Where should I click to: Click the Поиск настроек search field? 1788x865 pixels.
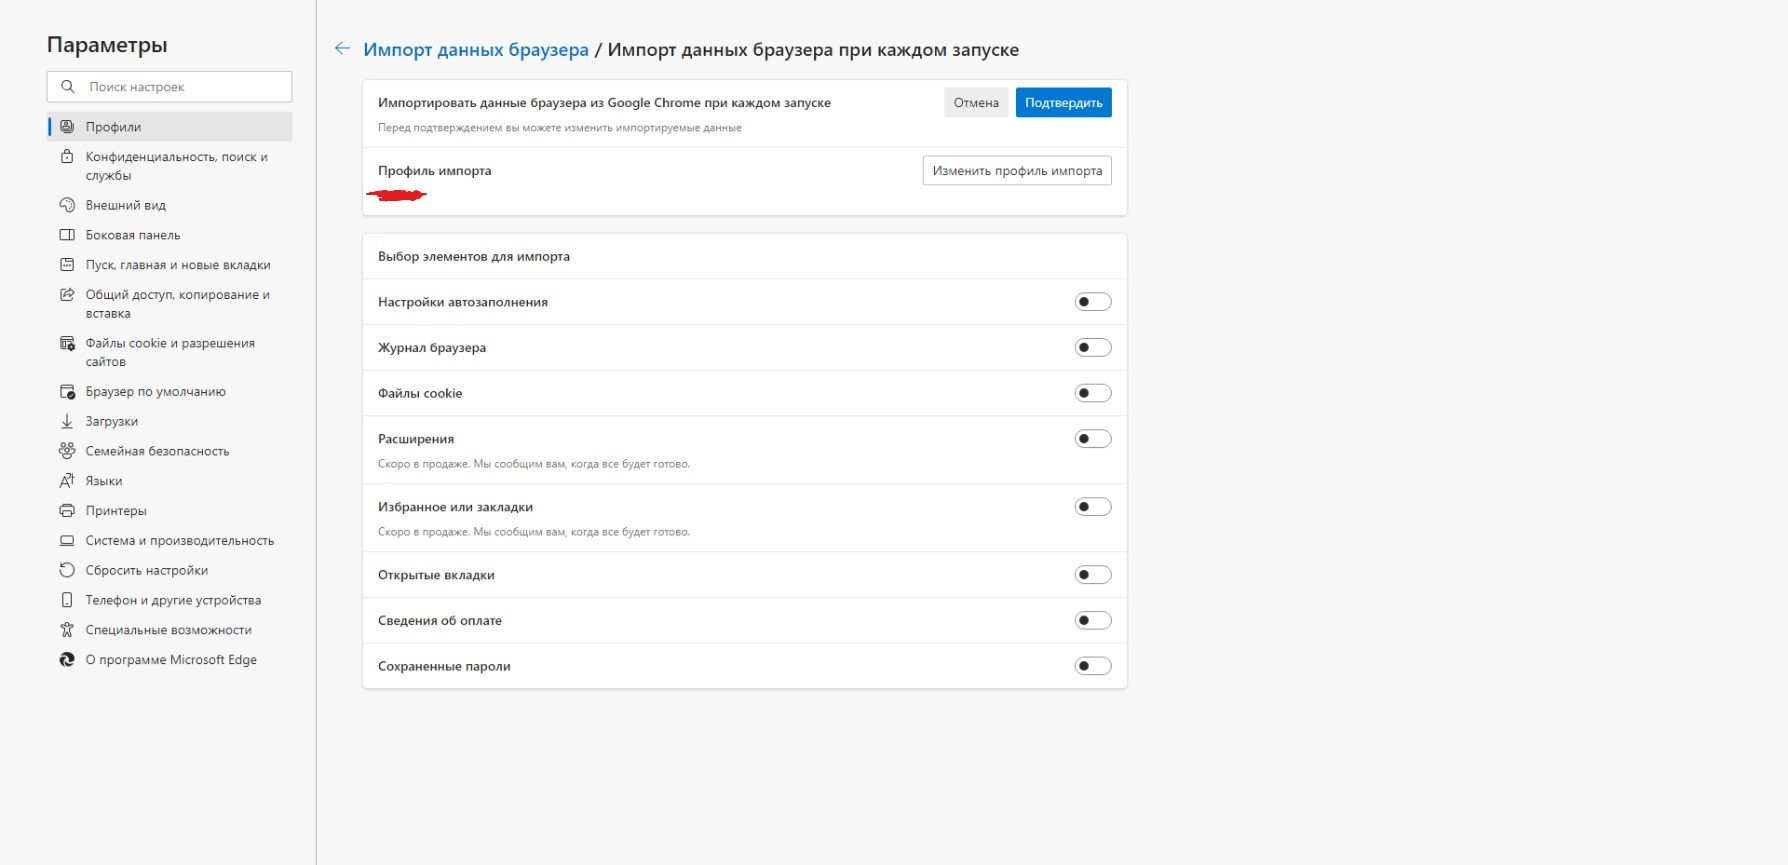click(170, 87)
